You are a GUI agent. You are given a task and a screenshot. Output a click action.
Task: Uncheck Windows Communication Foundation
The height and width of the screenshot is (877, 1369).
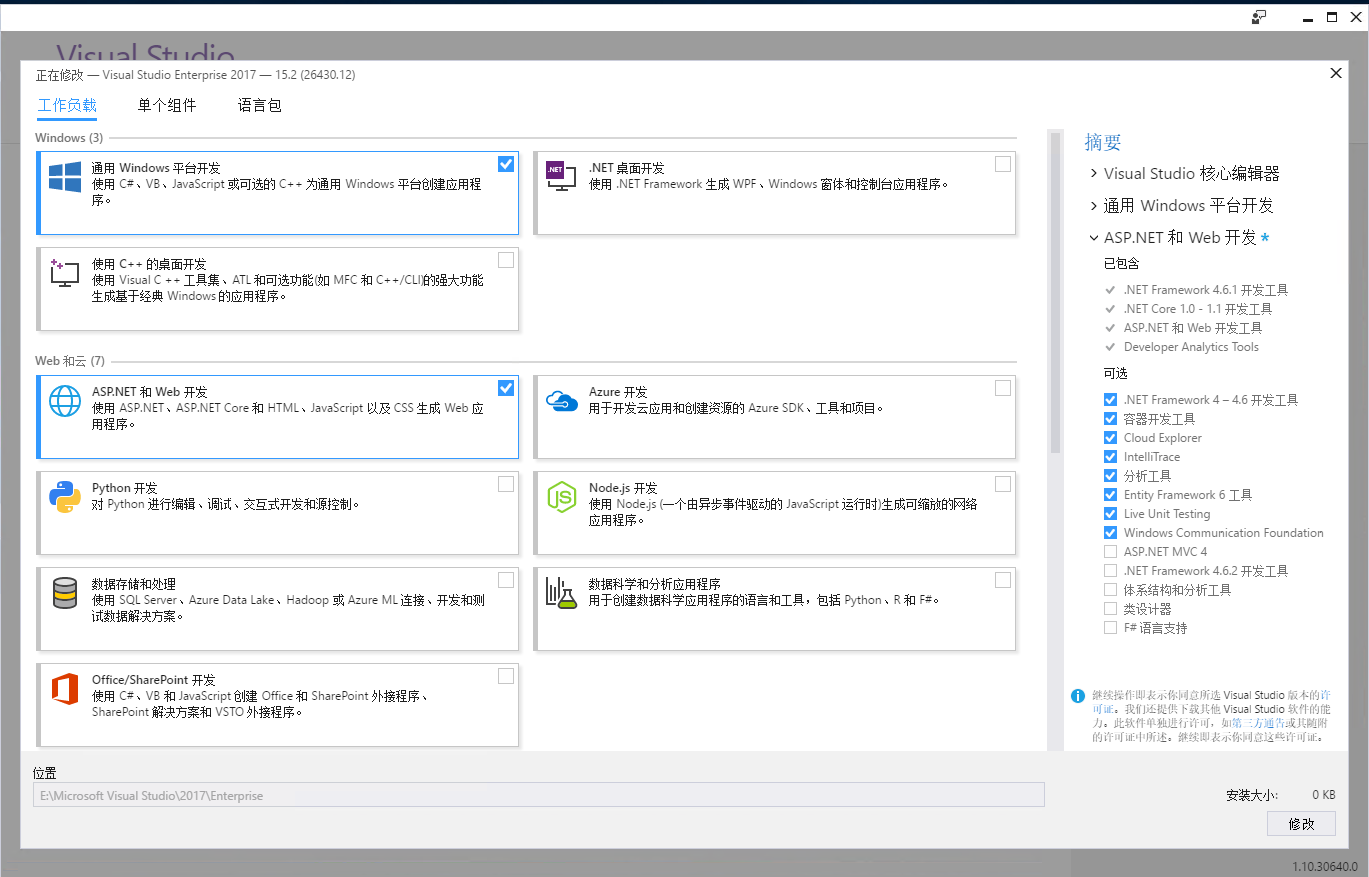pyautogui.click(x=1110, y=533)
